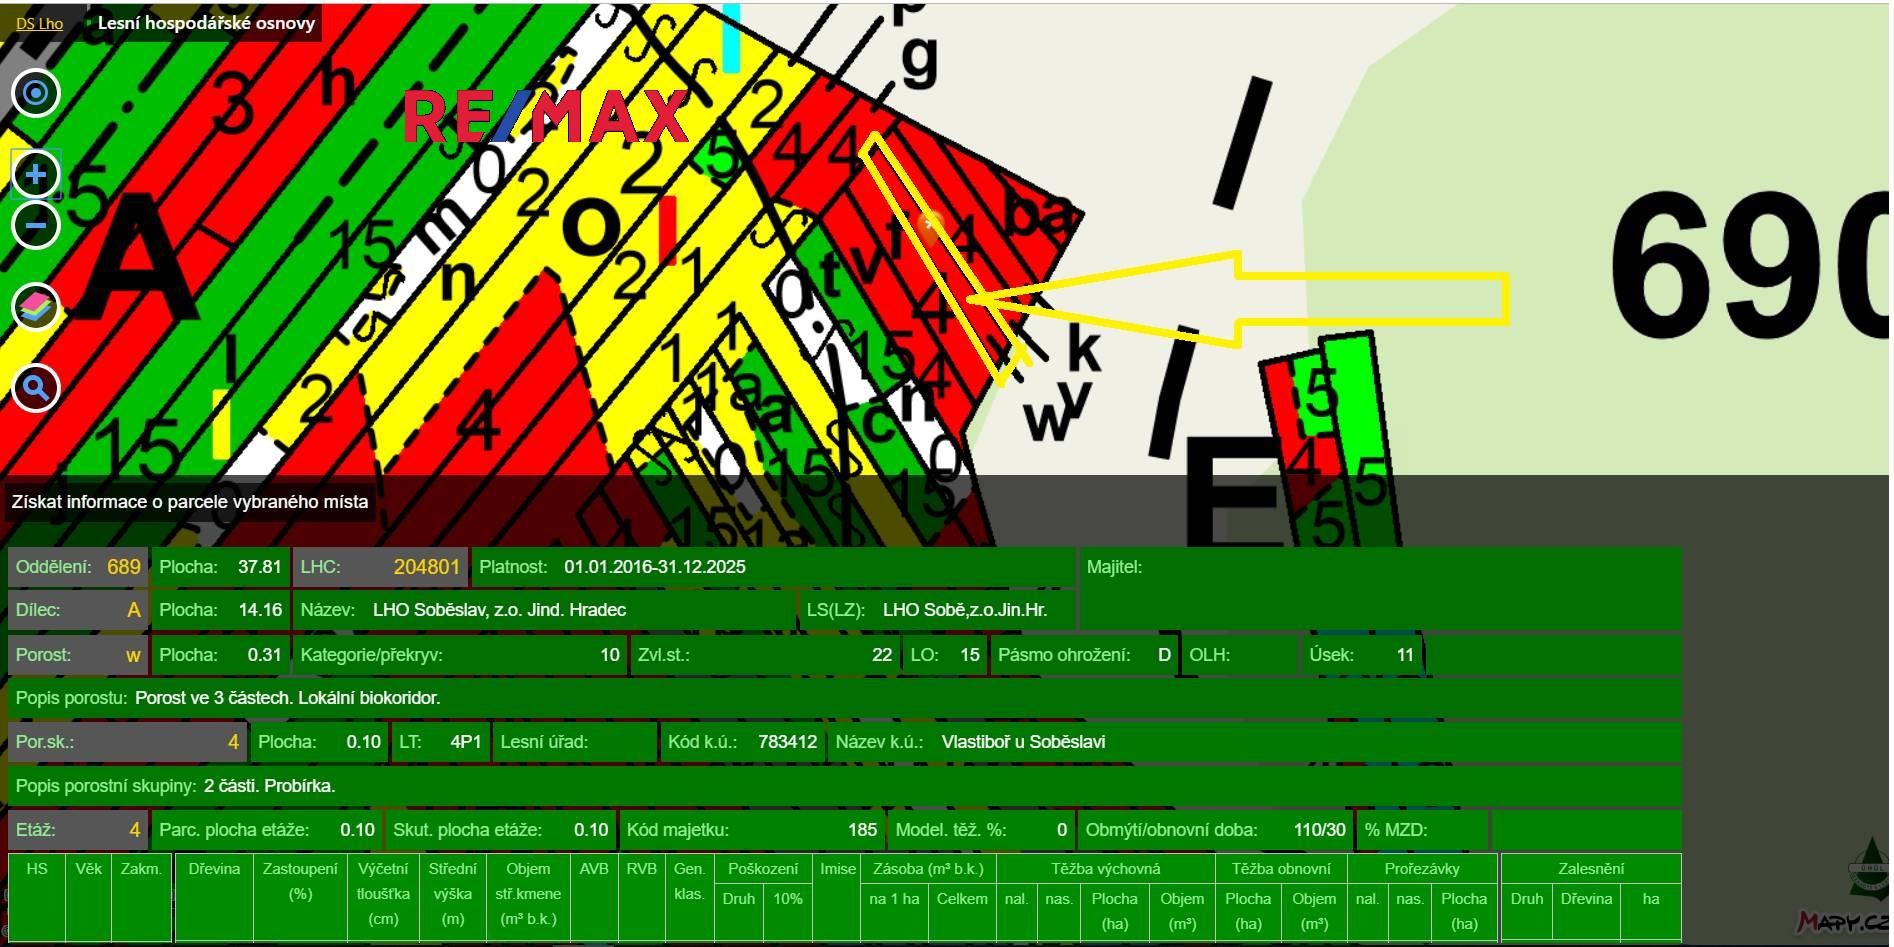Click the LO value 15
1894x947 pixels.
point(970,655)
